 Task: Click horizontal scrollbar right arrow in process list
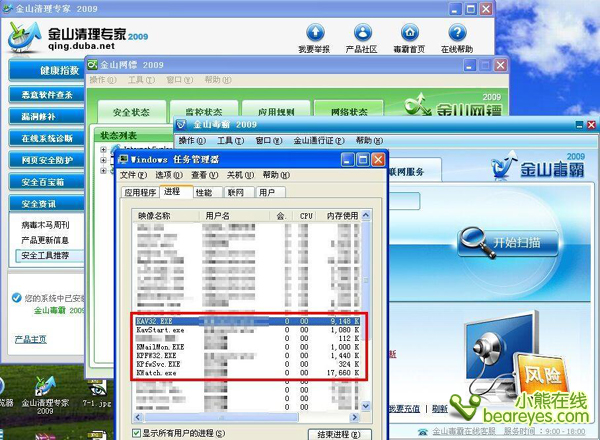click(x=355, y=417)
